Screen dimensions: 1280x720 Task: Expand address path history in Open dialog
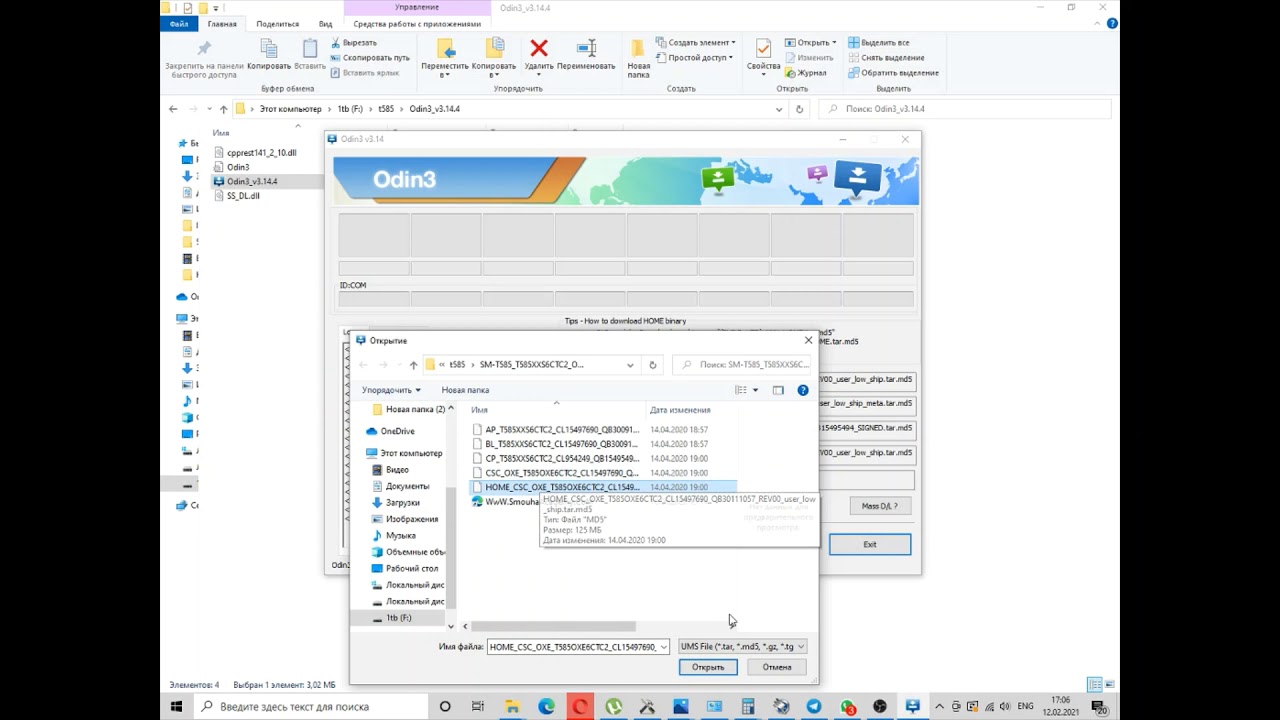(x=630, y=365)
